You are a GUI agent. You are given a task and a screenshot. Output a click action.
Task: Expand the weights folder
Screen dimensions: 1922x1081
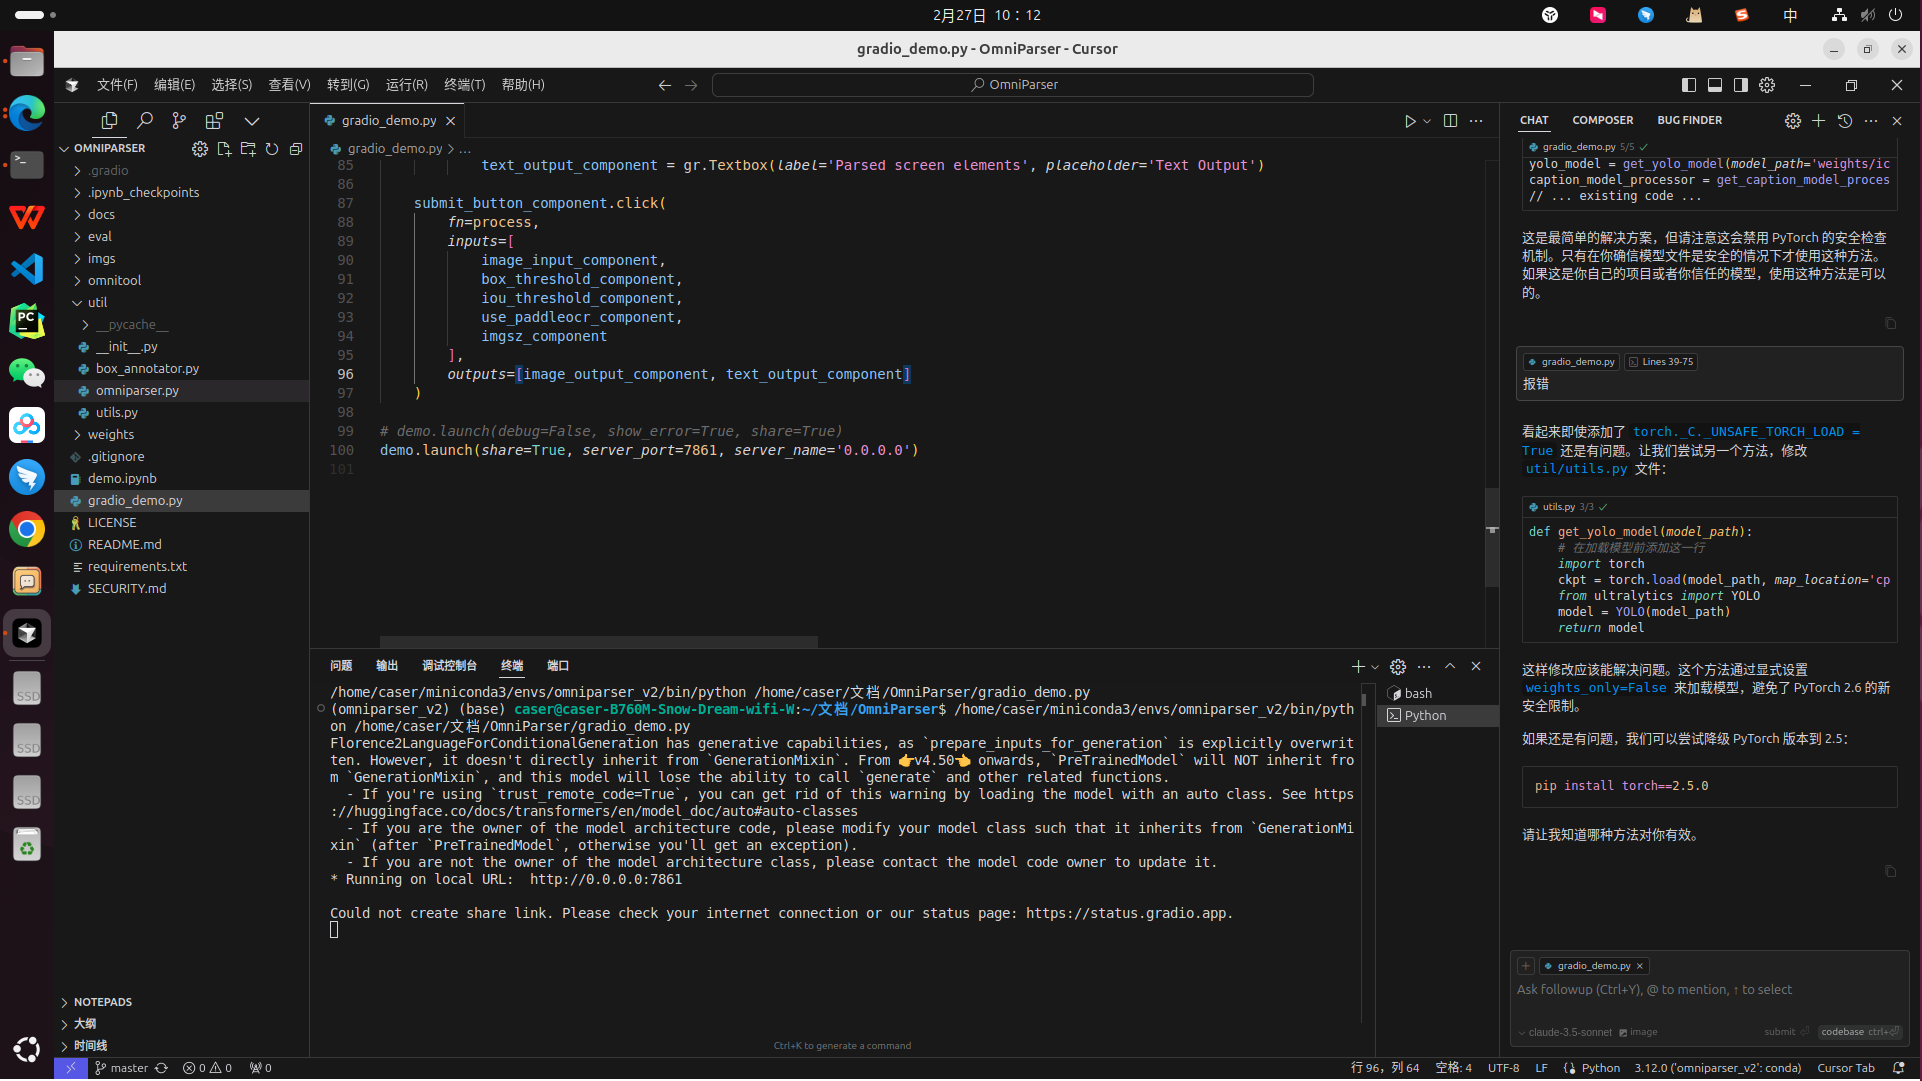(110, 434)
